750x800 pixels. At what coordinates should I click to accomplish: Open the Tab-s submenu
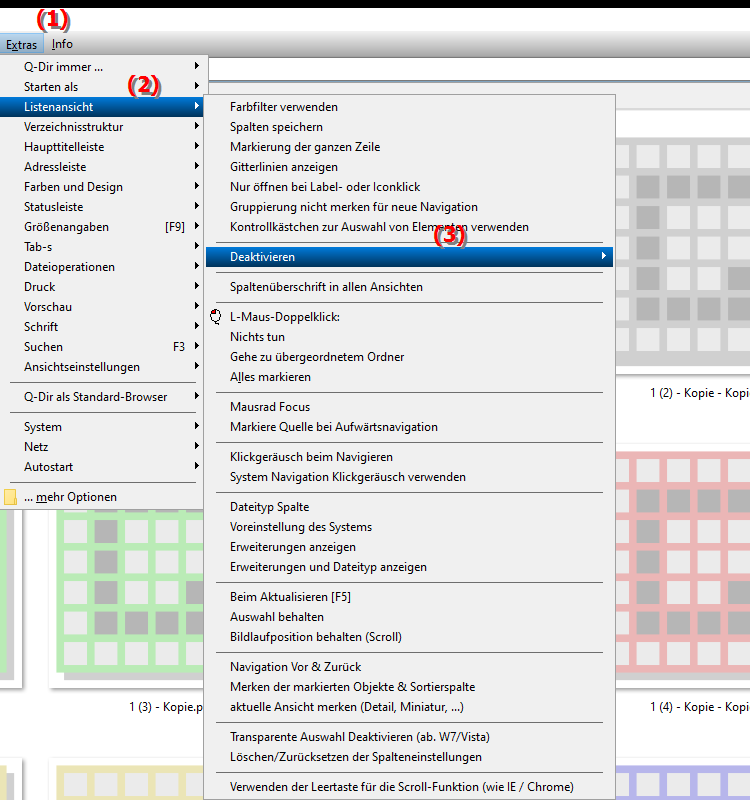click(x=102, y=247)
